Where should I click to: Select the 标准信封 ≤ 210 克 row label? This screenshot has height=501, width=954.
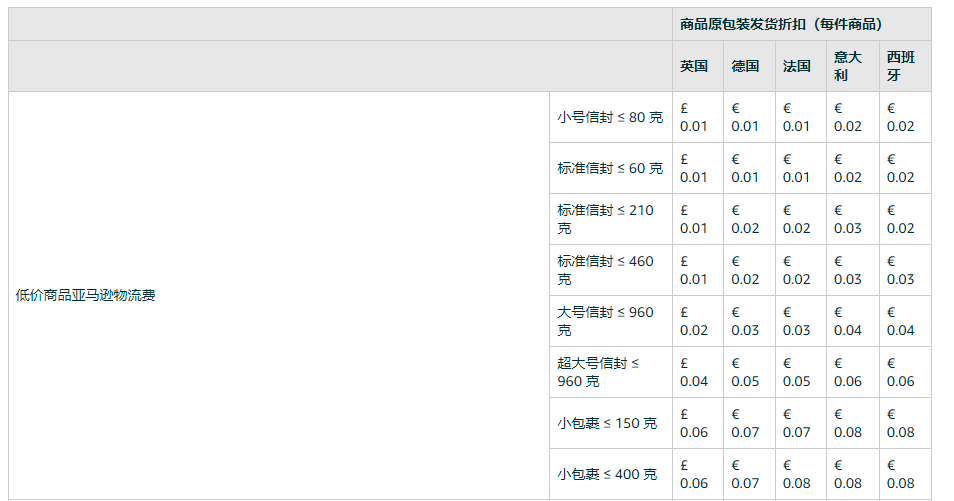(606, 219)
